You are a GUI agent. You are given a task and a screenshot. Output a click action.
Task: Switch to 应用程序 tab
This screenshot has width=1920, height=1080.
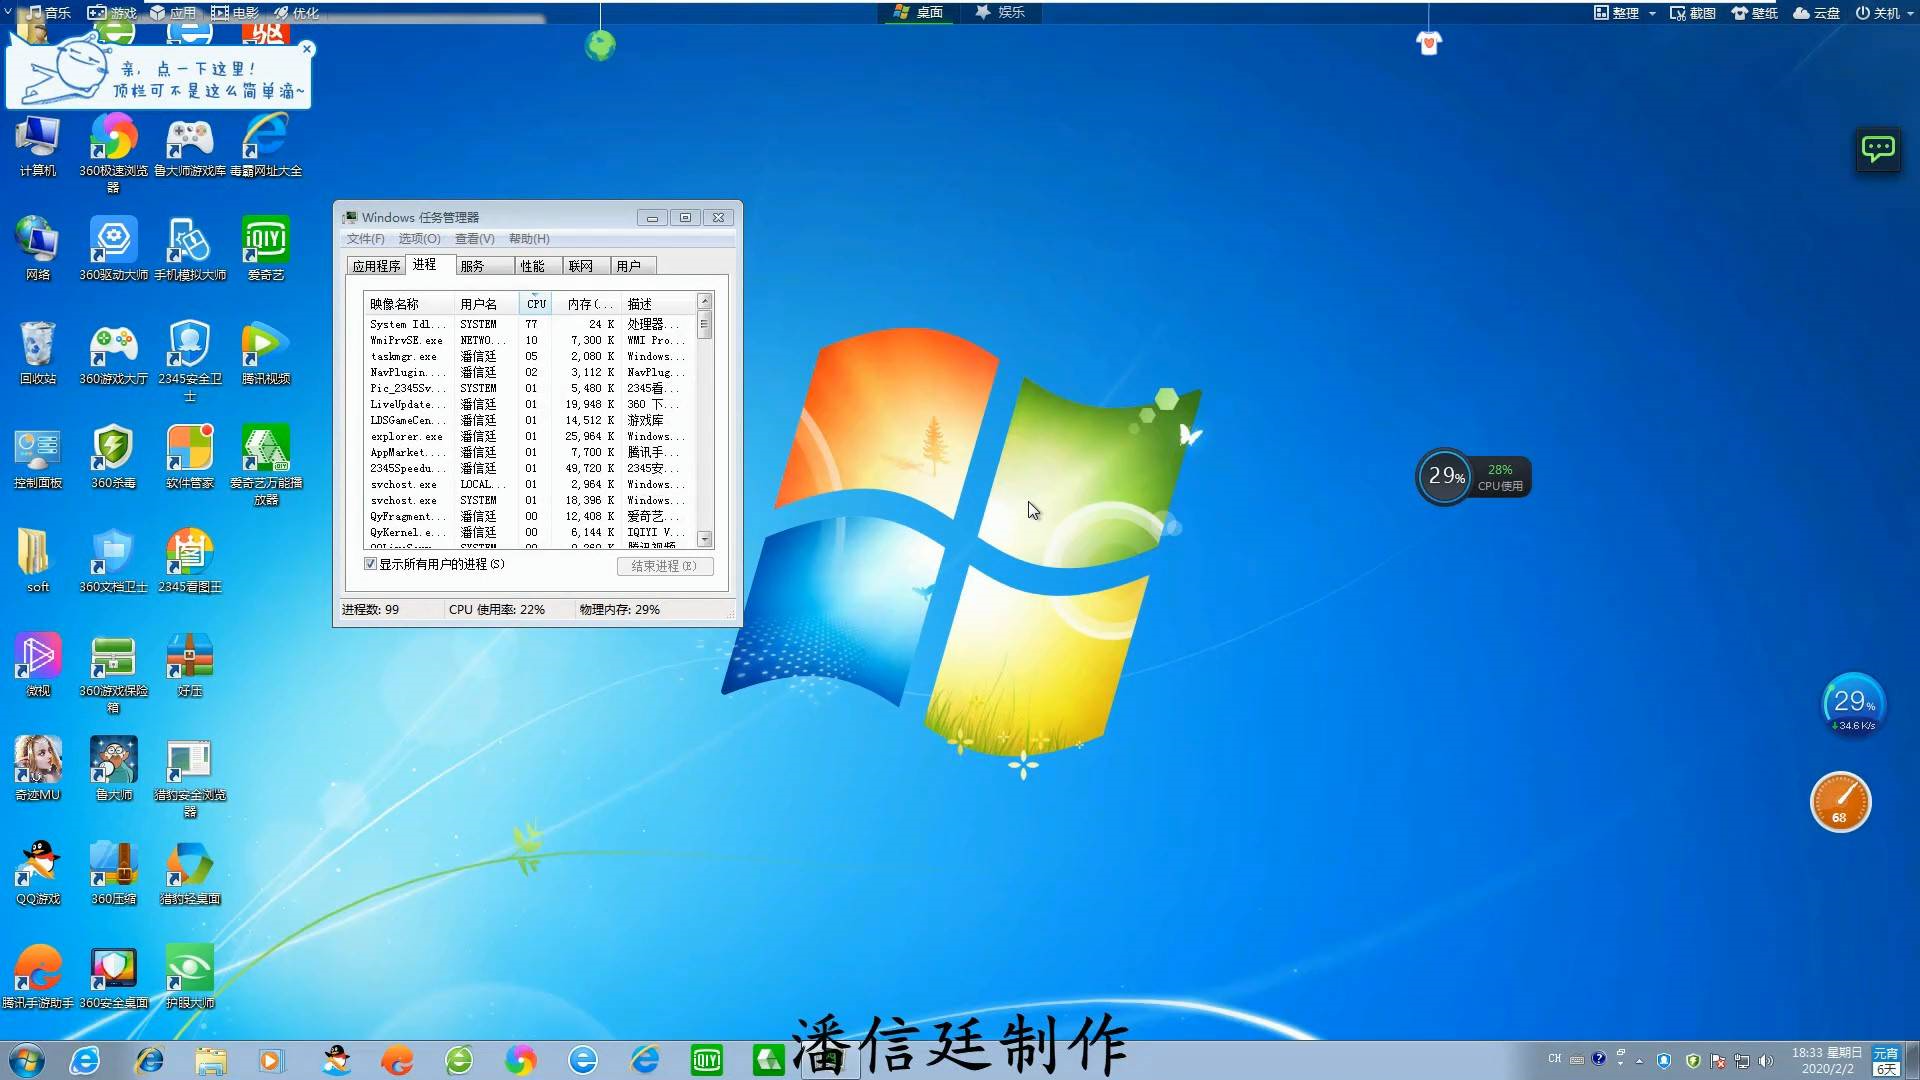tap(376, 266)
